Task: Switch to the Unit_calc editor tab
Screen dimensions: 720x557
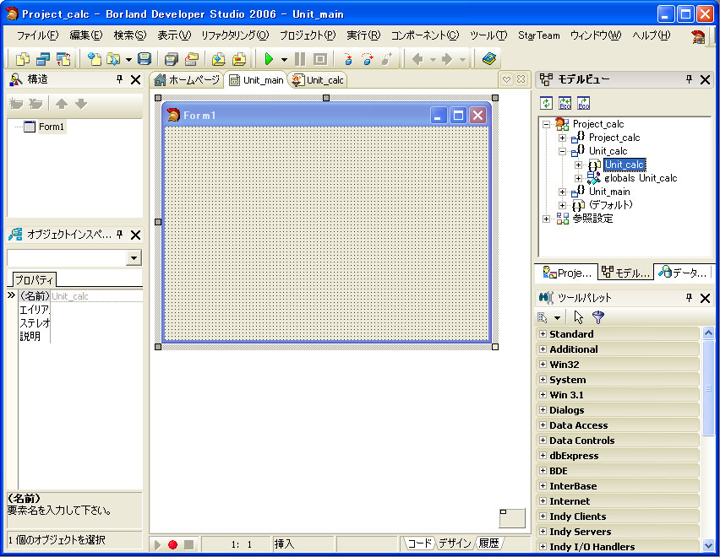Action: pos(319,80)
